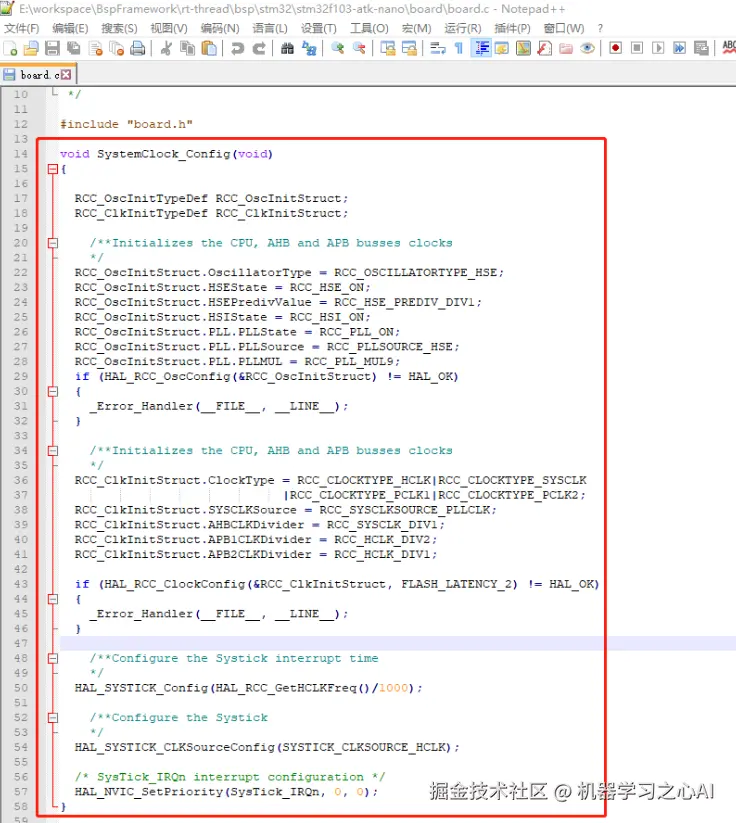Screen dimensions: 736x823
Task: Collapse the if block fold at line 44
Action: tap(52, 599)
